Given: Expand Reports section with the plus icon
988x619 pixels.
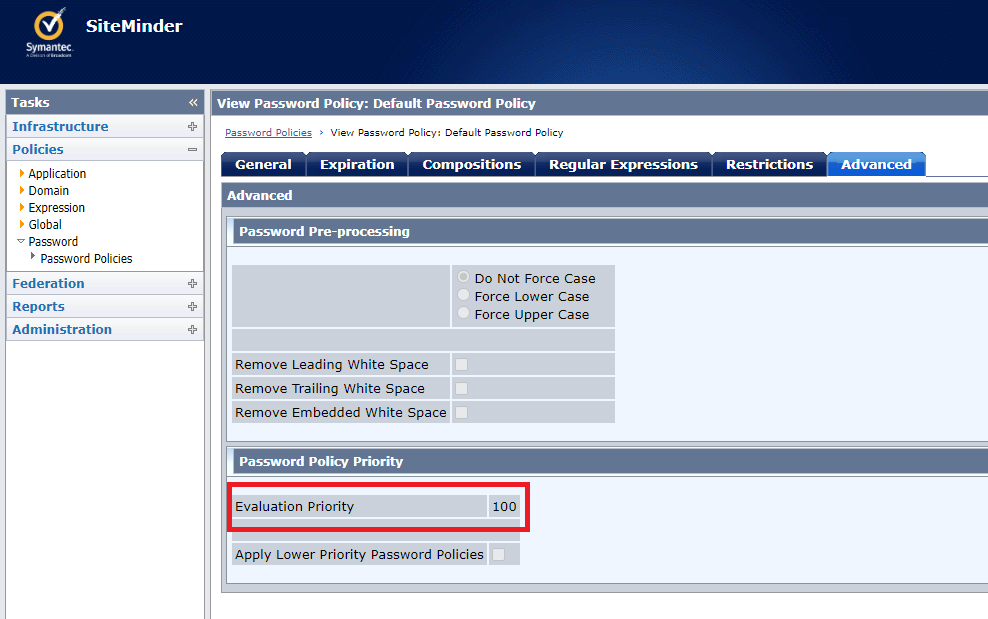Looking at the screenshot, I should click(192, 306).
